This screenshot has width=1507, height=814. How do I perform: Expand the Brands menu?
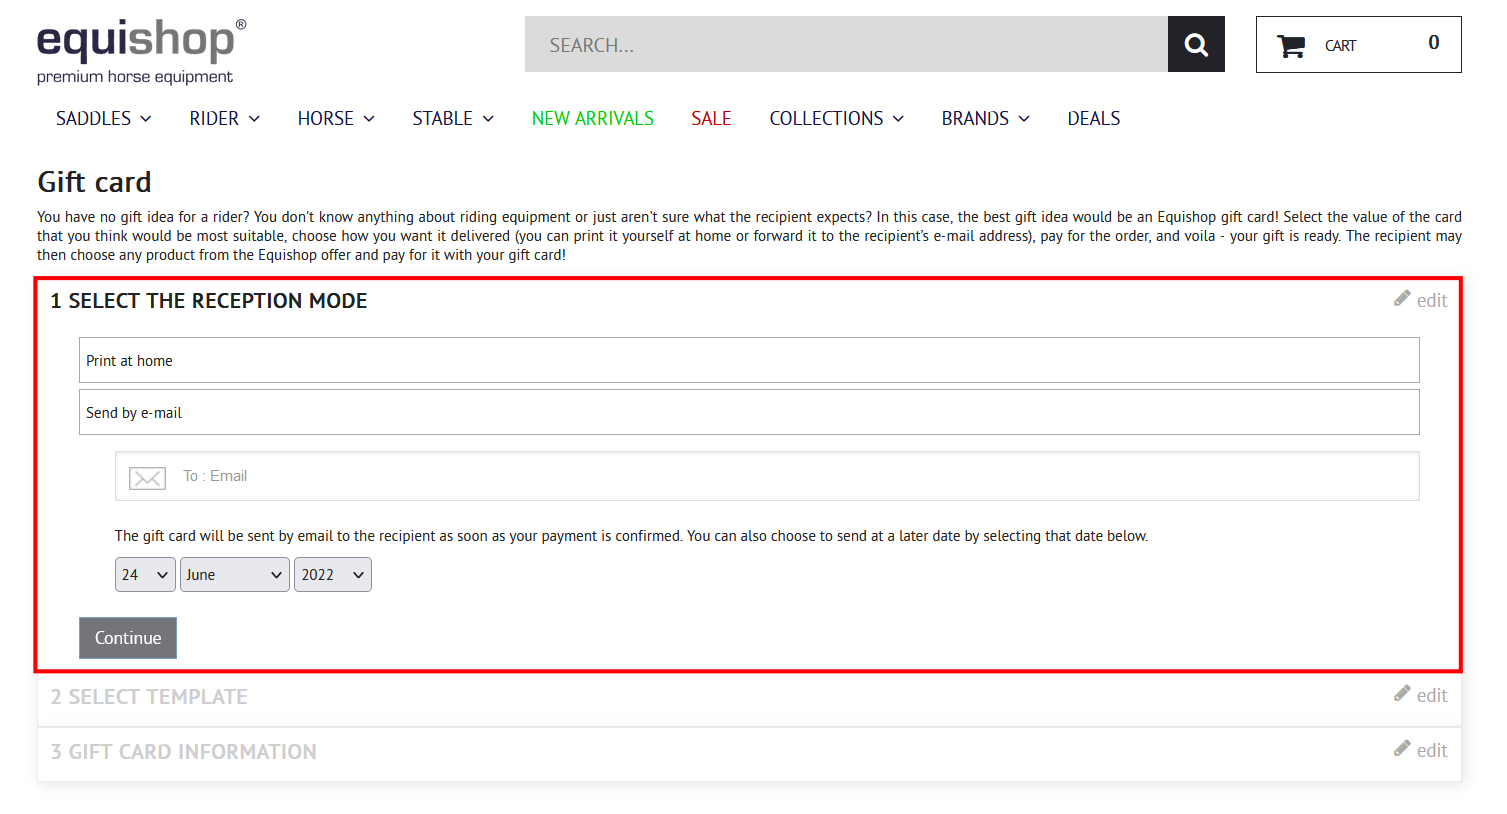[984, 119]
